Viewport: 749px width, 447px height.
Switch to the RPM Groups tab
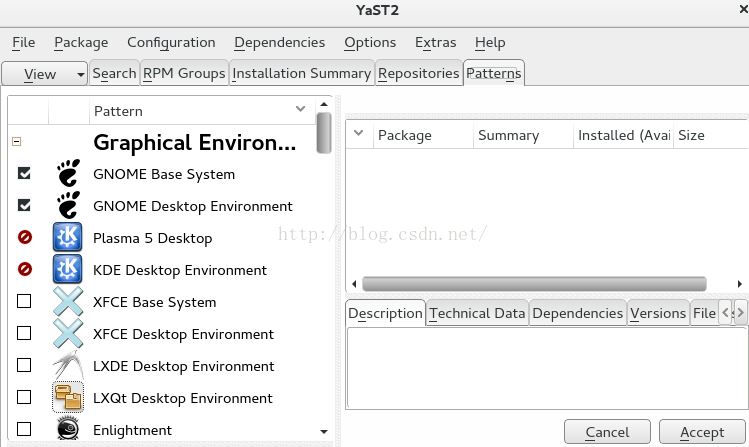(184, 74)
